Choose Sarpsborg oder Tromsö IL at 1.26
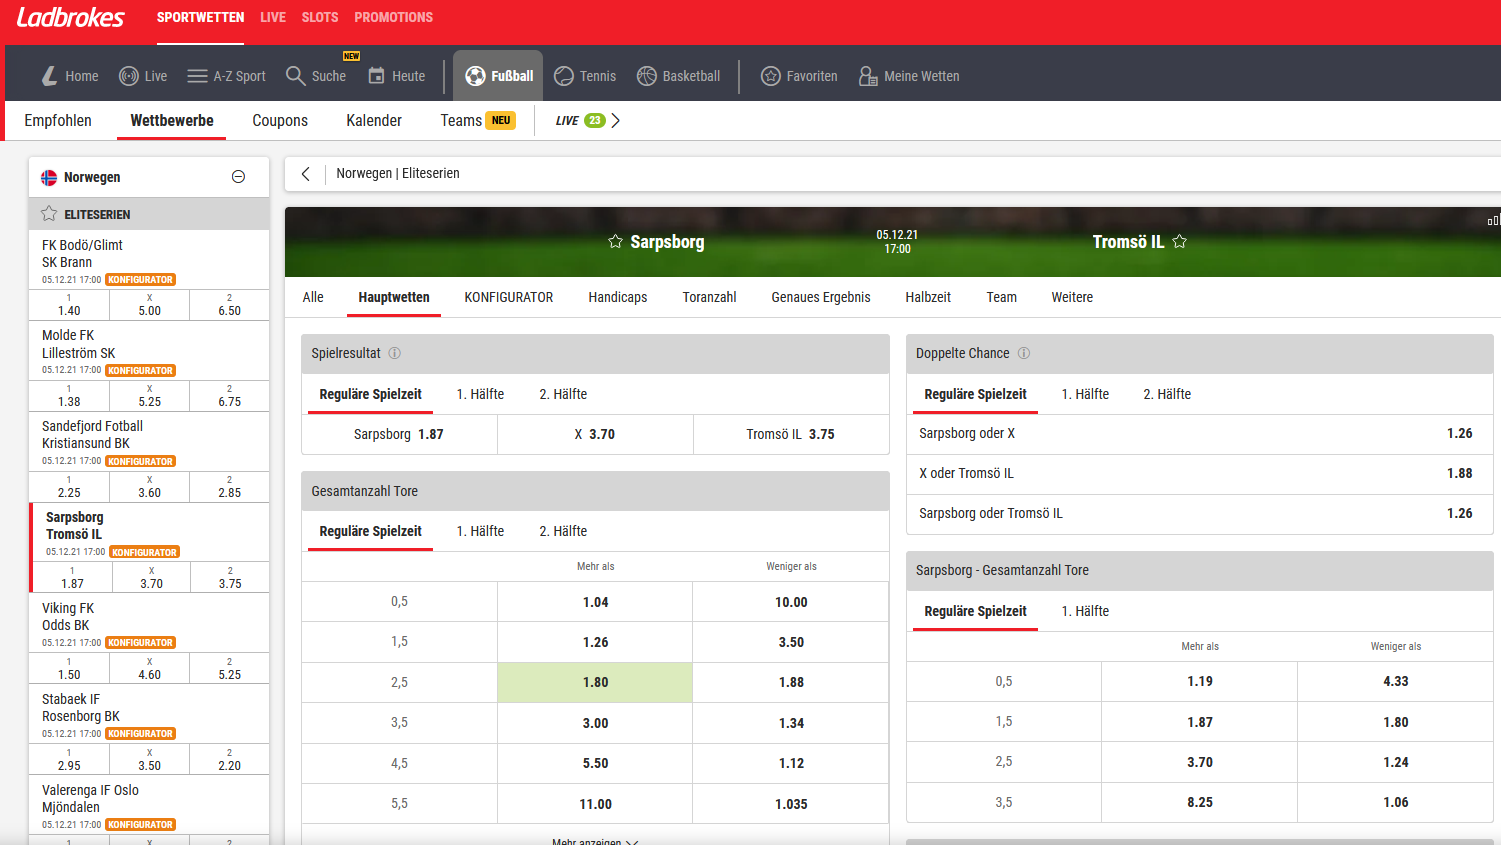The width and height of the screenshot is (1501, 850). click(1200, 514)
